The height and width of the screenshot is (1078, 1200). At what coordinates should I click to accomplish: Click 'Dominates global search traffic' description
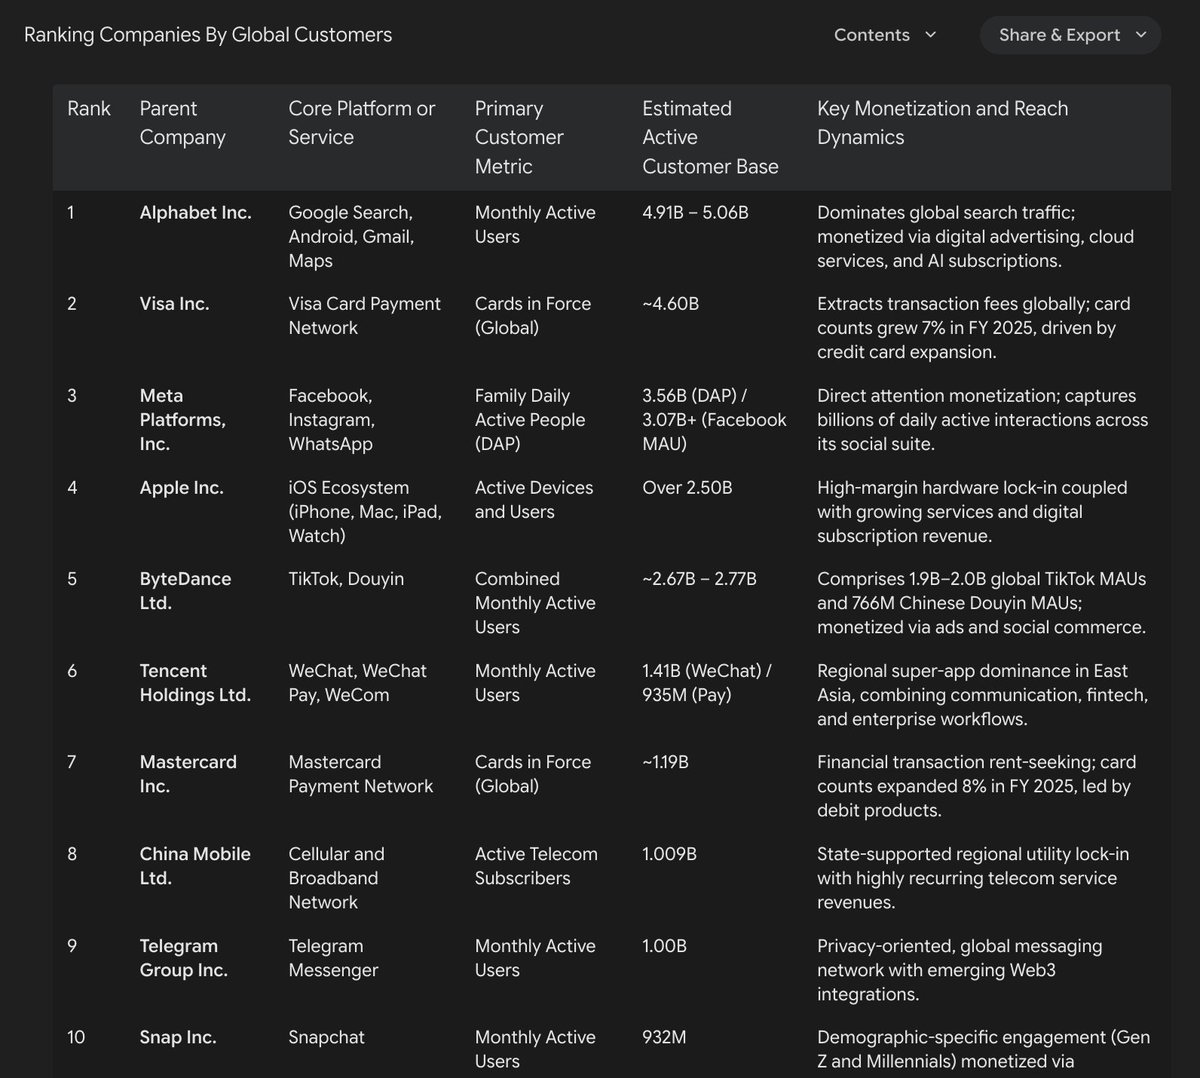(x=976, y=237)
